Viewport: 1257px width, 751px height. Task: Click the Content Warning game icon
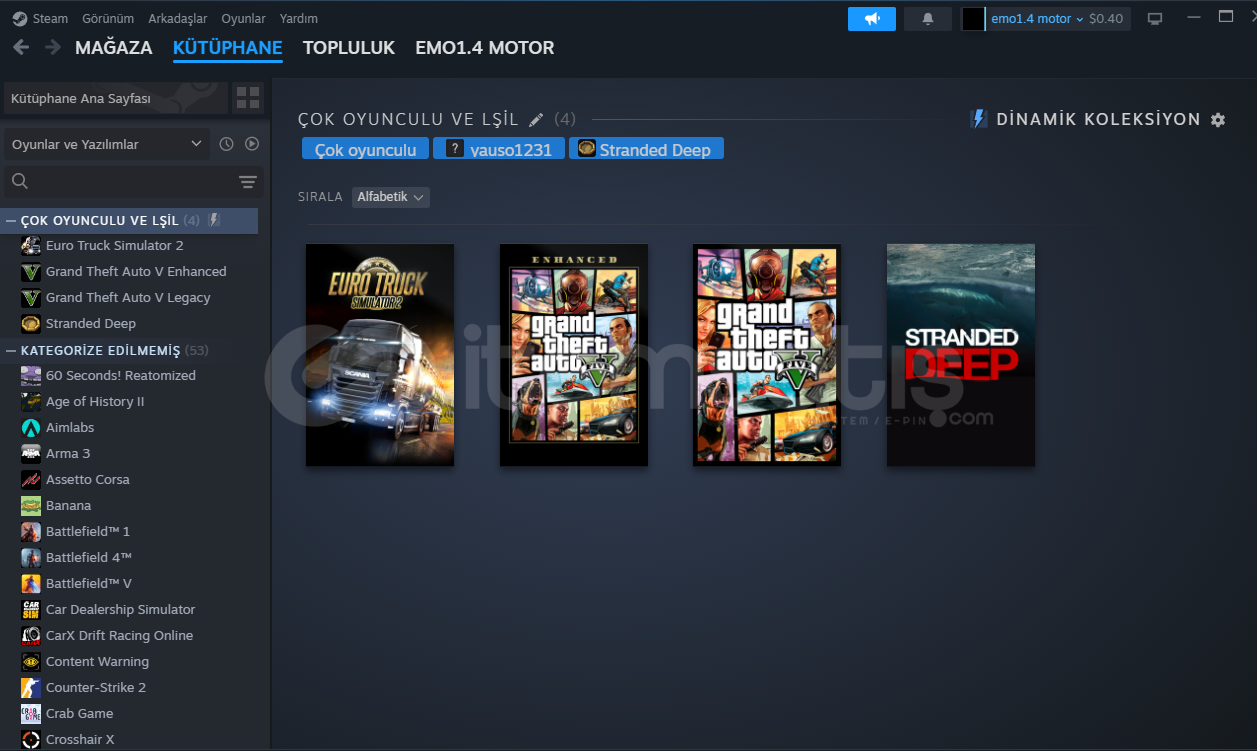pos(31,661)
